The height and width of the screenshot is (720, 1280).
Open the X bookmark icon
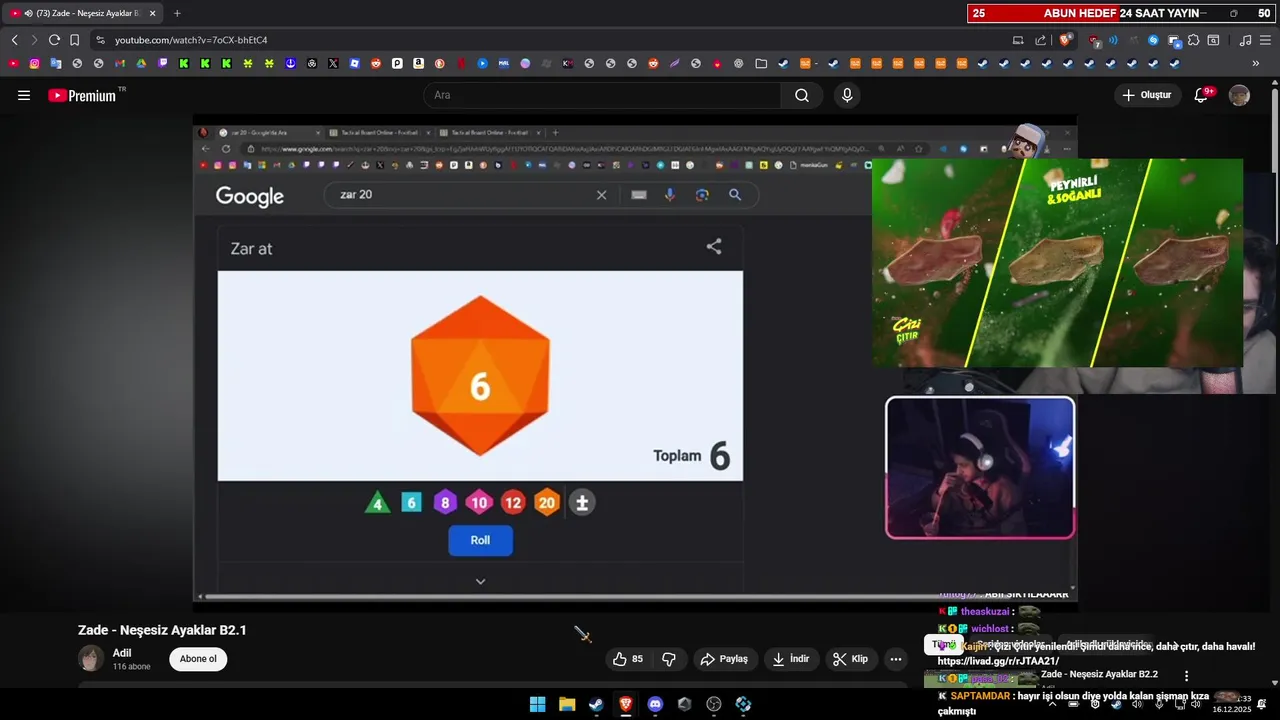(333, 63)
